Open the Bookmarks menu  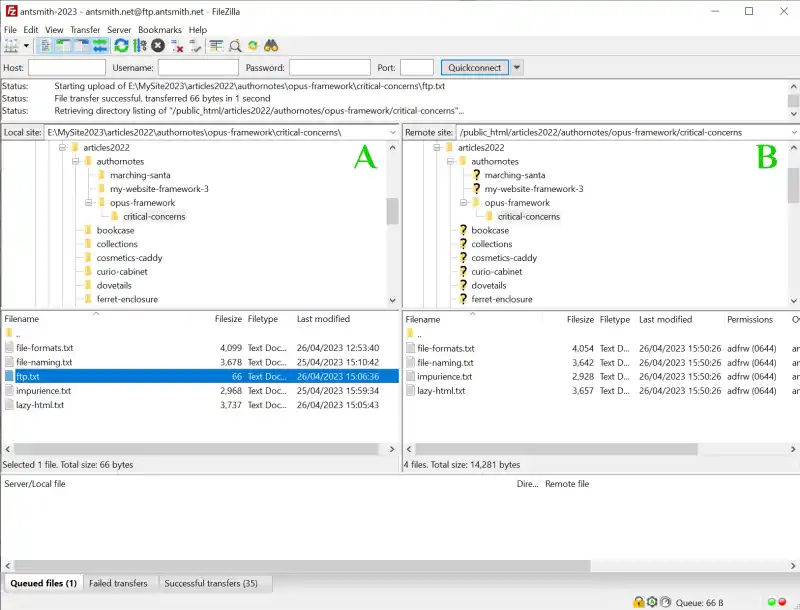coord(160,30)
